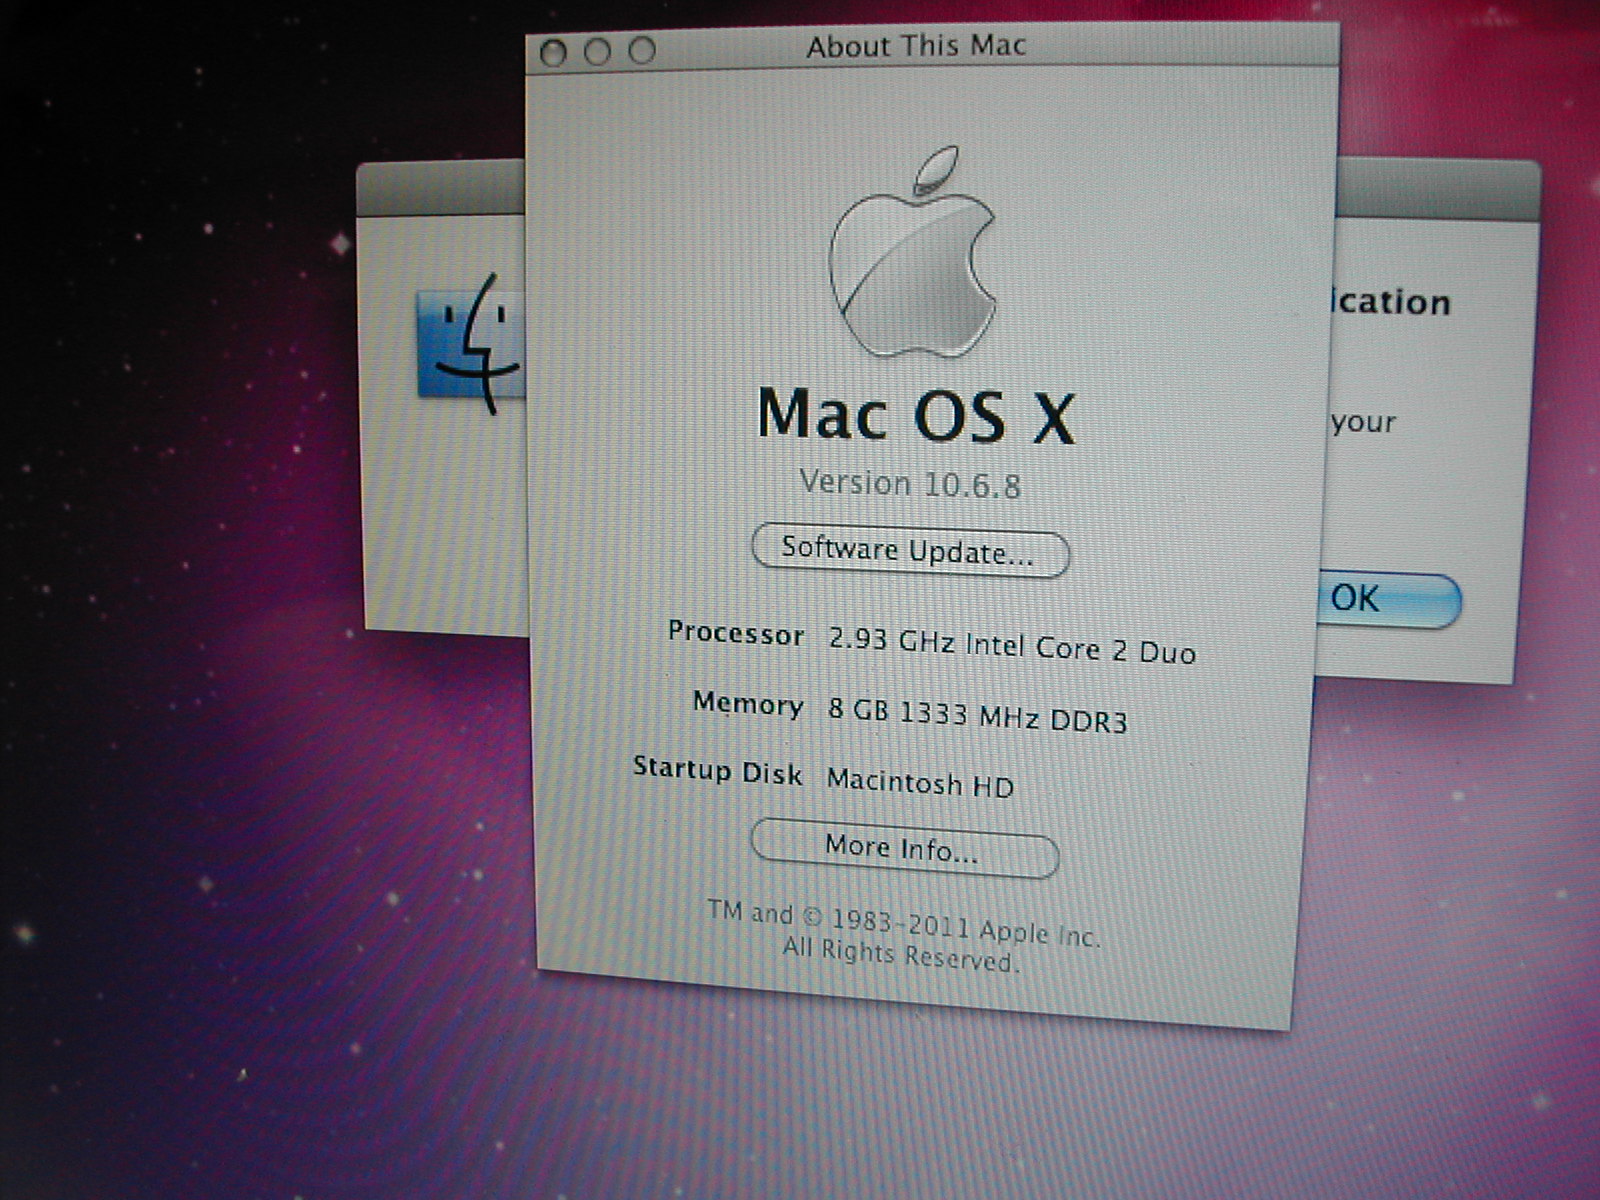
Task: Click the Software Update... button
Action: (x=910, y=552)
